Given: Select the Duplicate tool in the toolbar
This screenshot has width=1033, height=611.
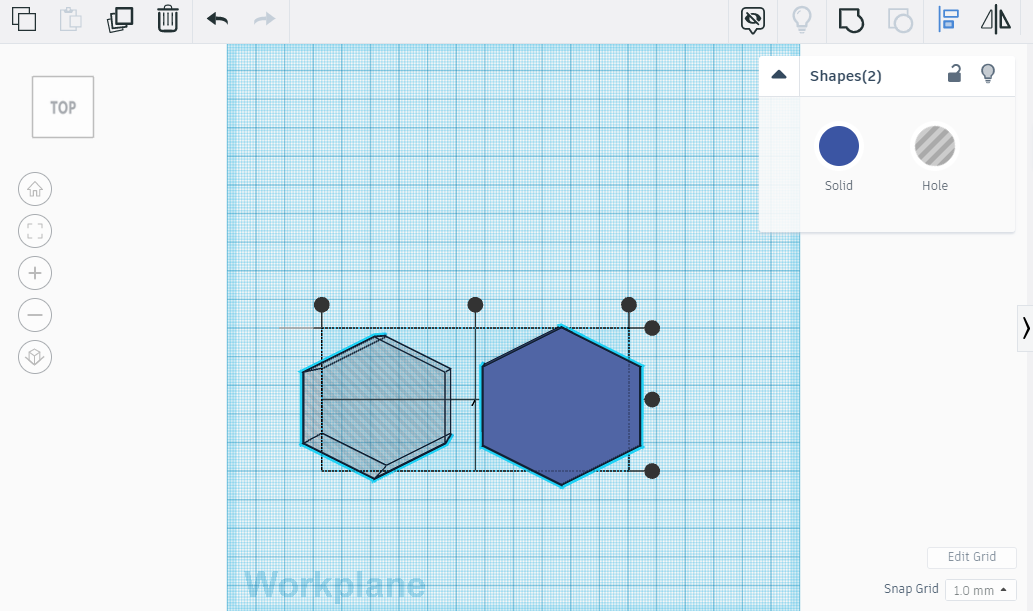Looking at the screenshot, I should 119,19.
